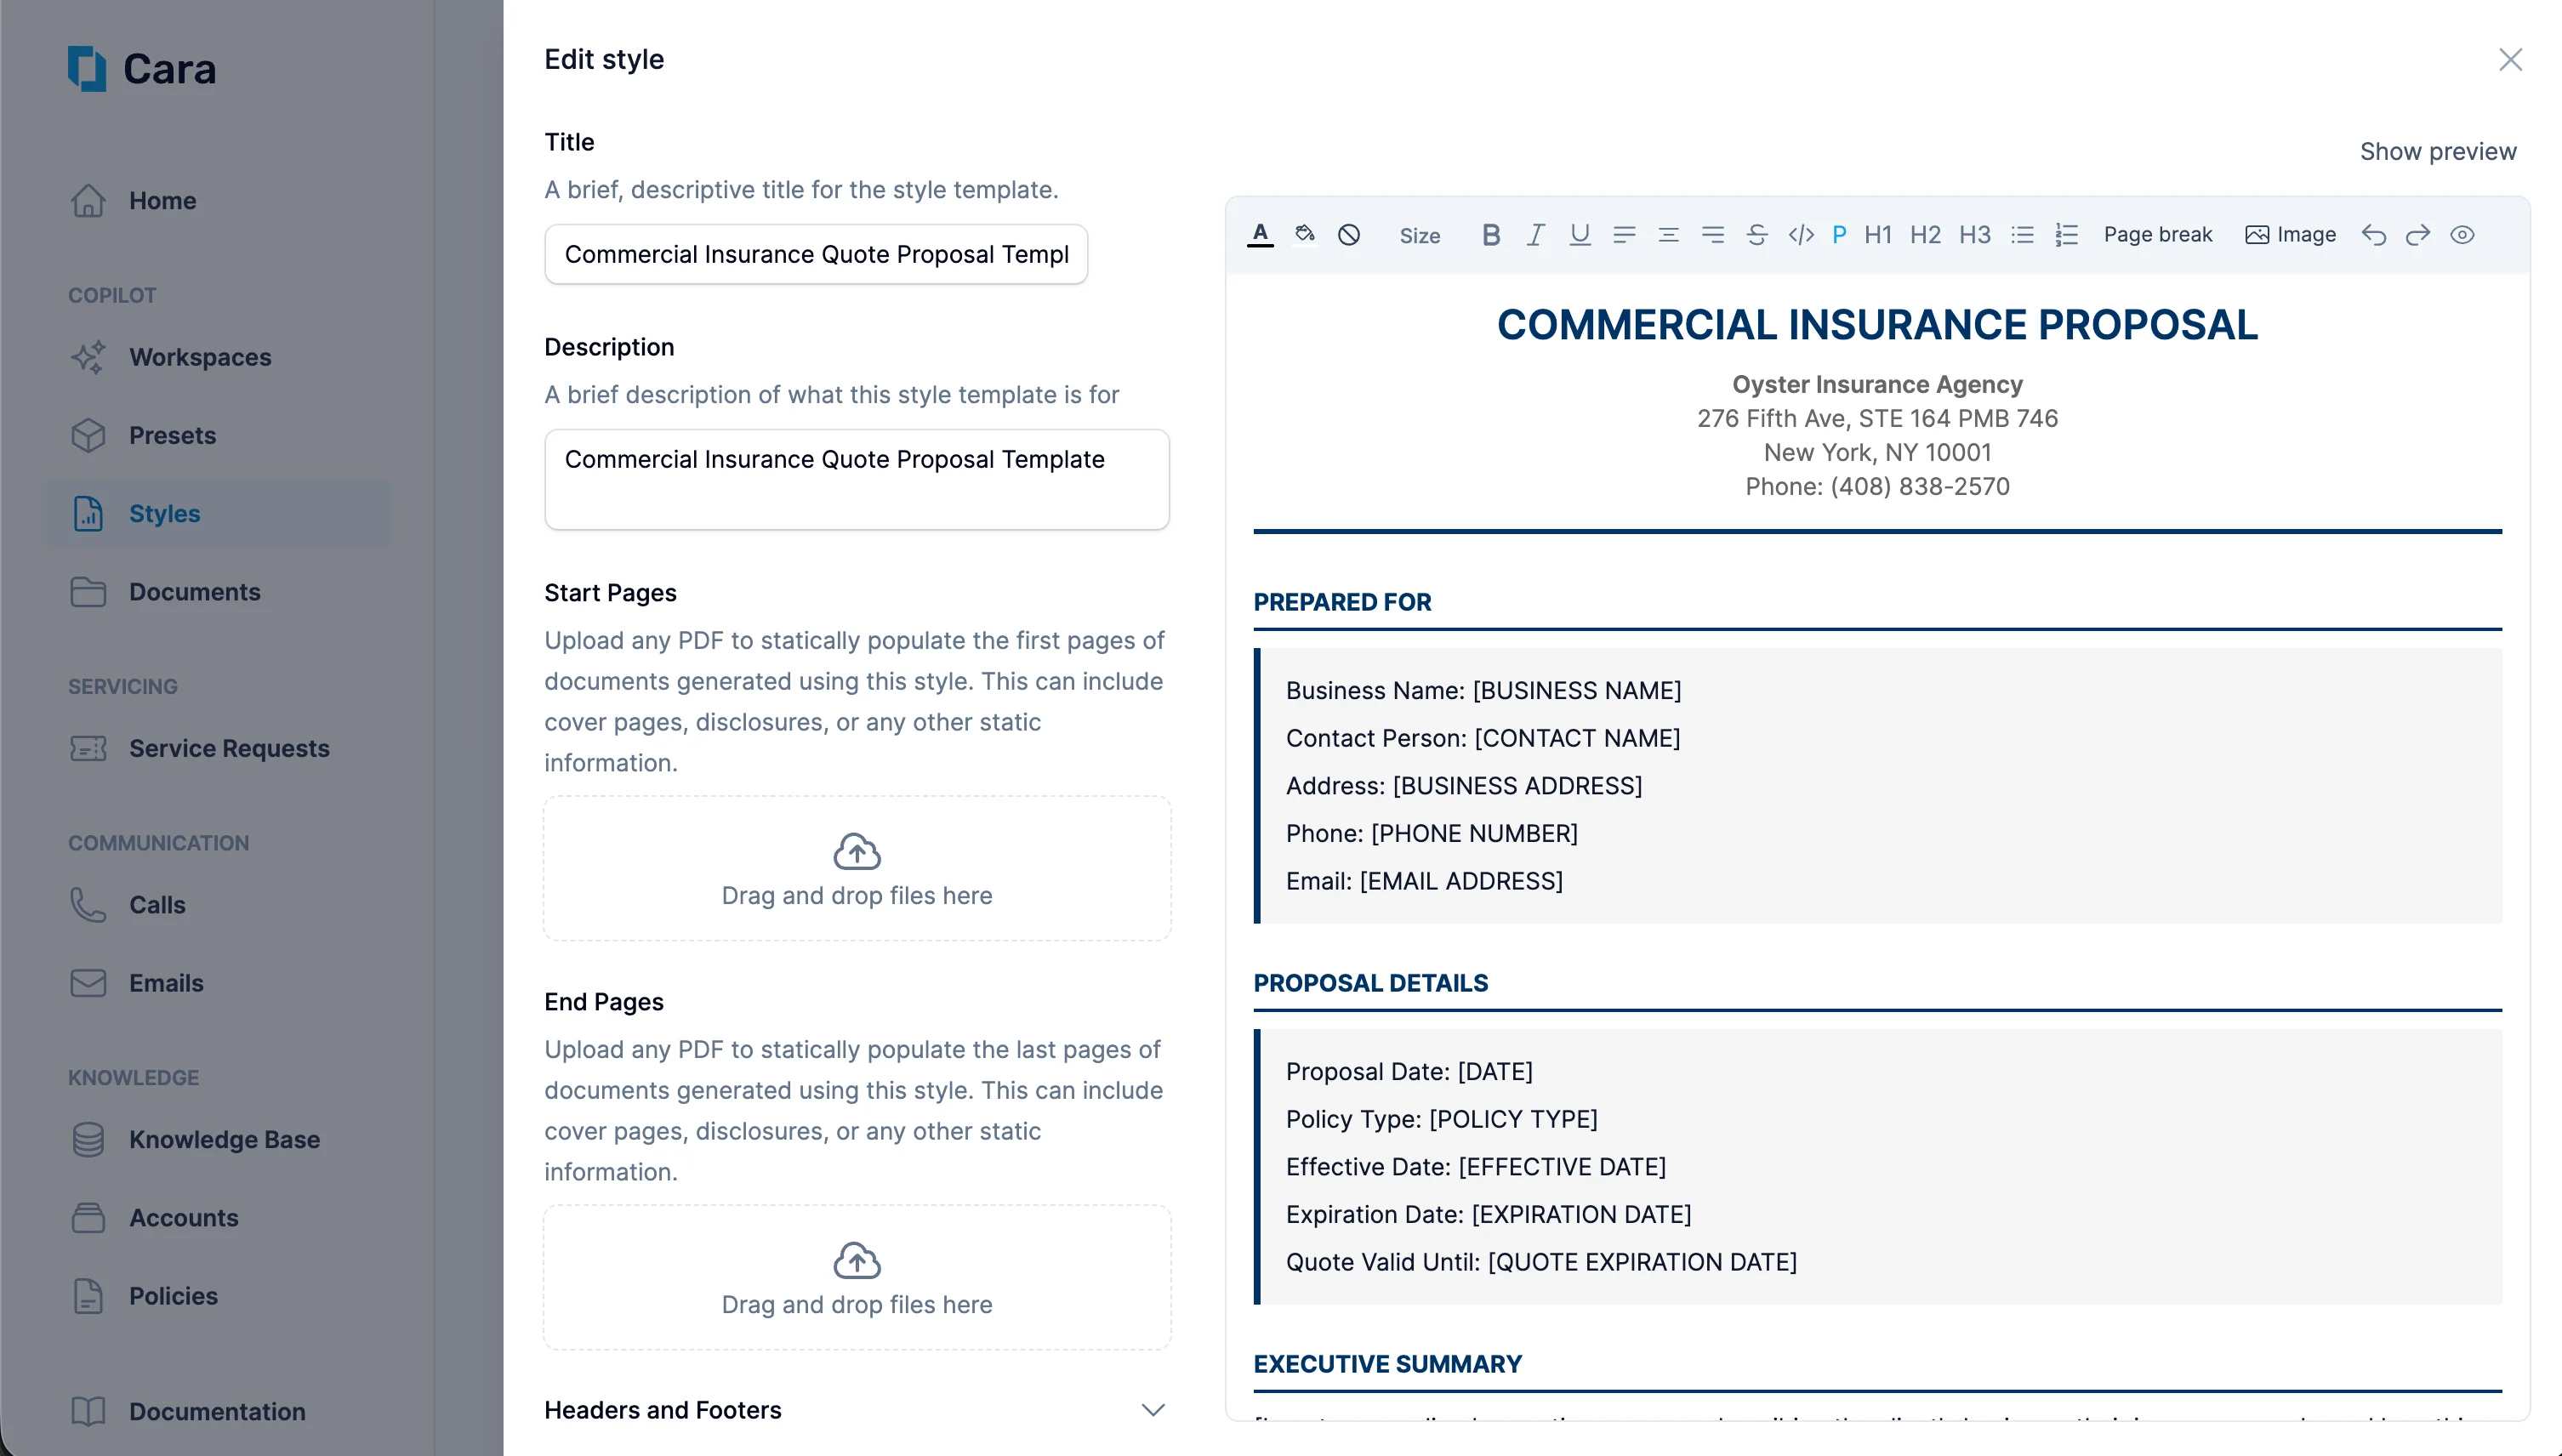Apply H3 heading style
The width and height of the screenshot is (2562, 1456).
[x=1975, y=235]
